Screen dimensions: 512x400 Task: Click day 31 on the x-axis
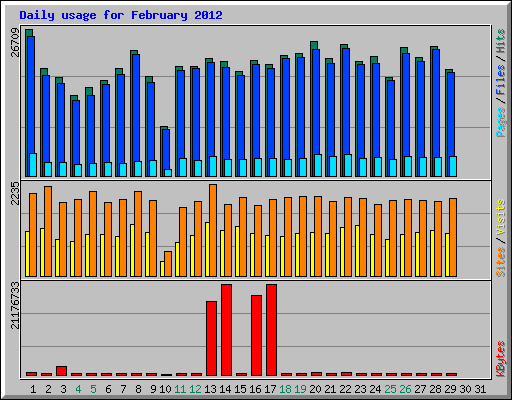pyautogui.click(x=480, y=389)
